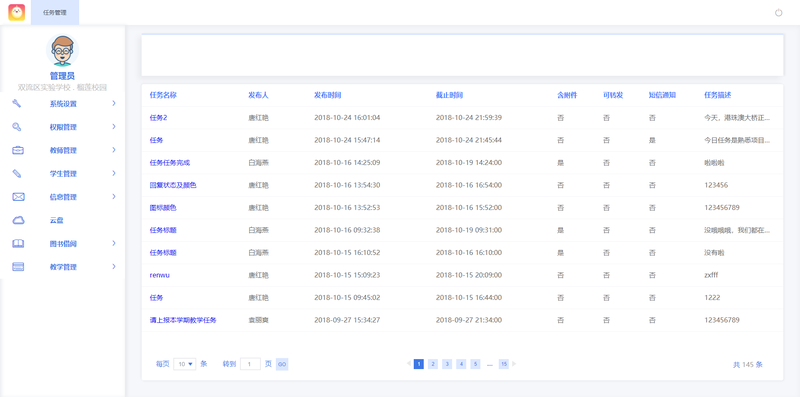Switch to the 任务管理 tab
The image size is (800, 397).
pyautogui.click(x=55, y=13)
